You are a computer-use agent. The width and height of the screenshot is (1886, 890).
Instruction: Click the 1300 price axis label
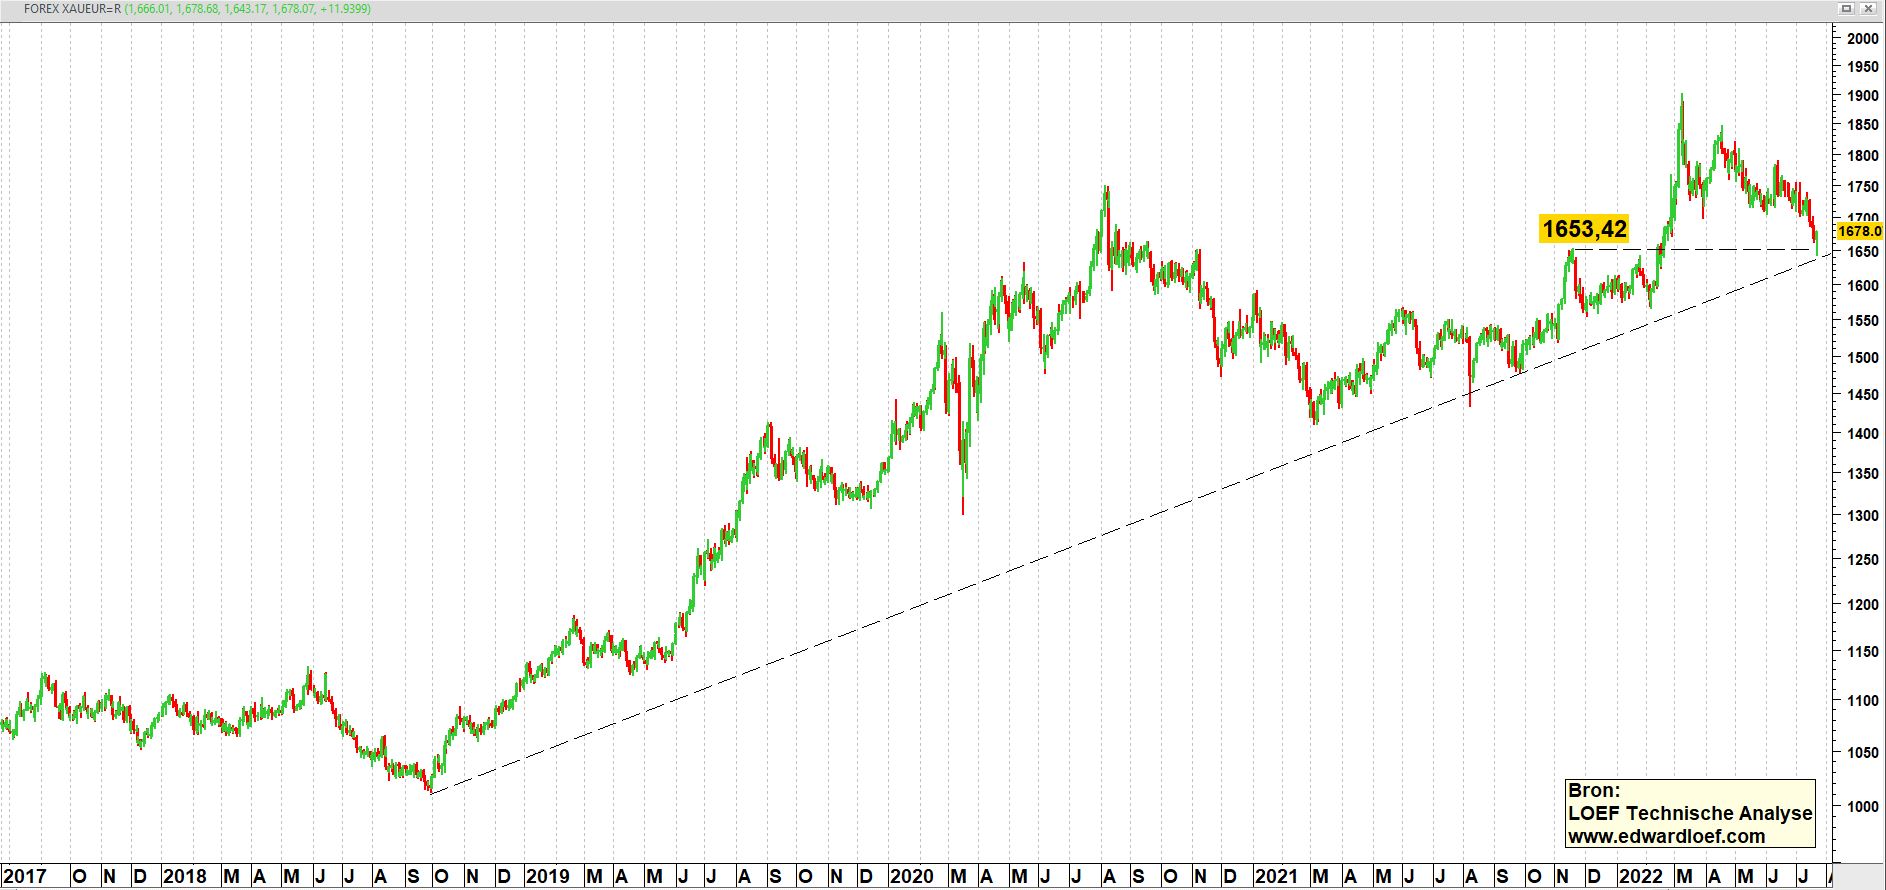[x=1863, y=515]
